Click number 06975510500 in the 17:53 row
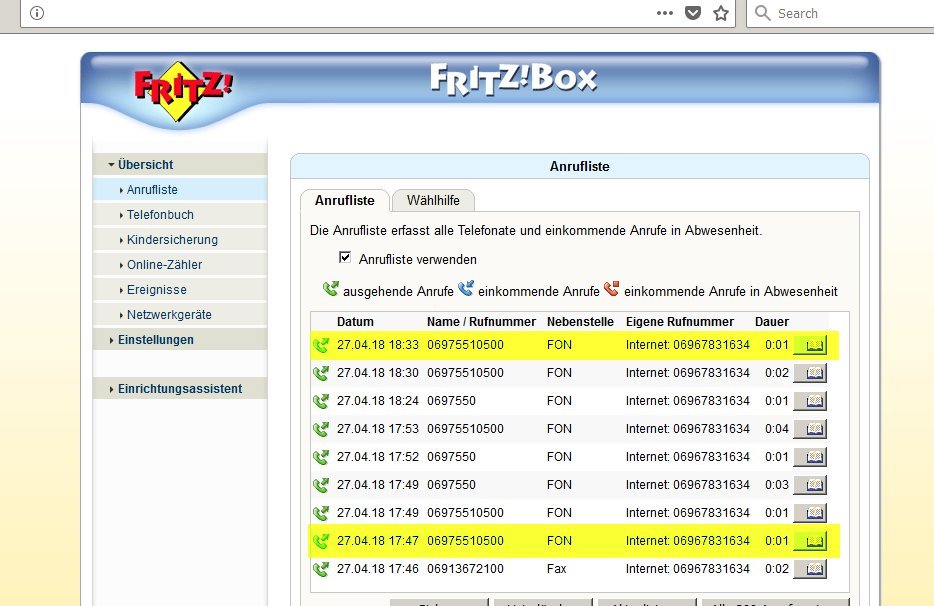Image resolution: width=934 pixels, height=606 pixels. pos(465,429)
